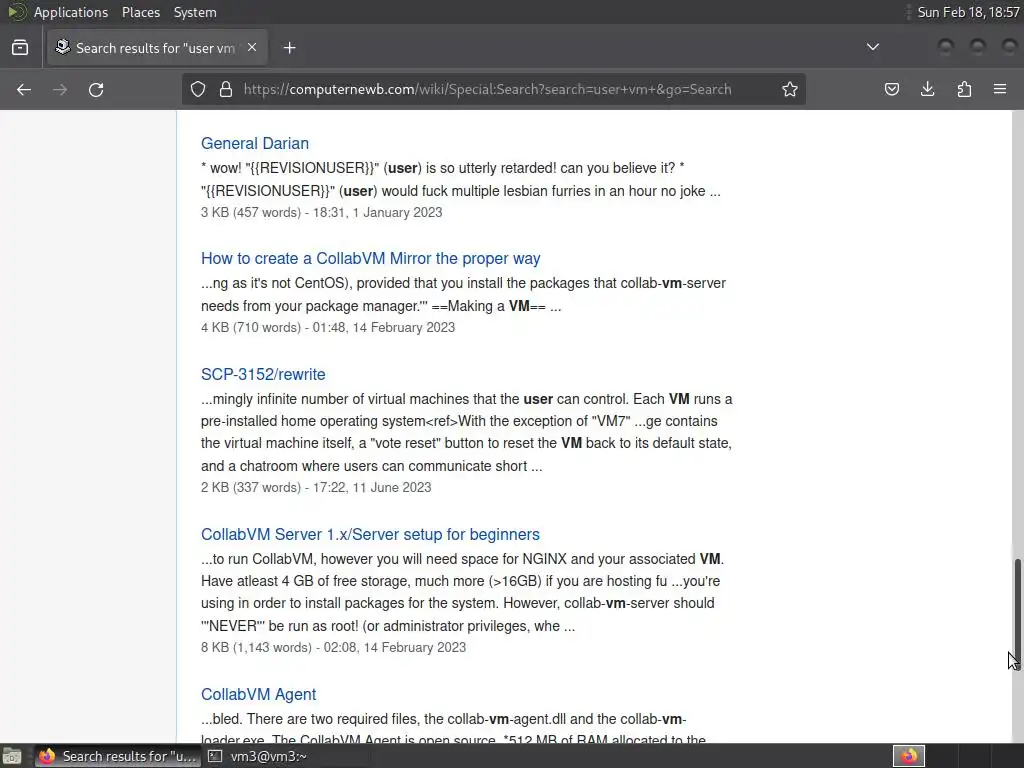
Task: Click the Firefox icon in the bottom-right tray
Action: coord(909,756)
